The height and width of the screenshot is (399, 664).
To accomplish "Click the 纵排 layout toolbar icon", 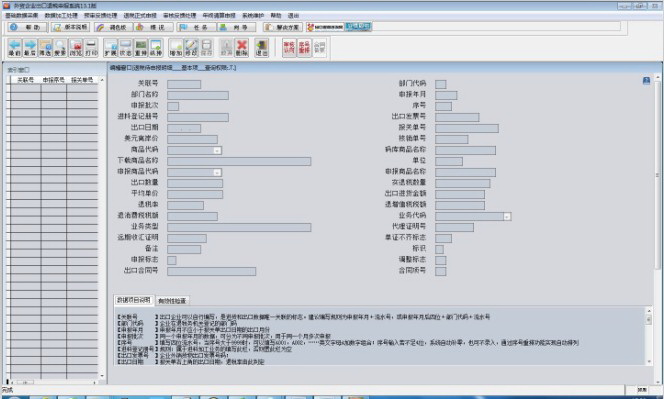I will tap(156, 48).
